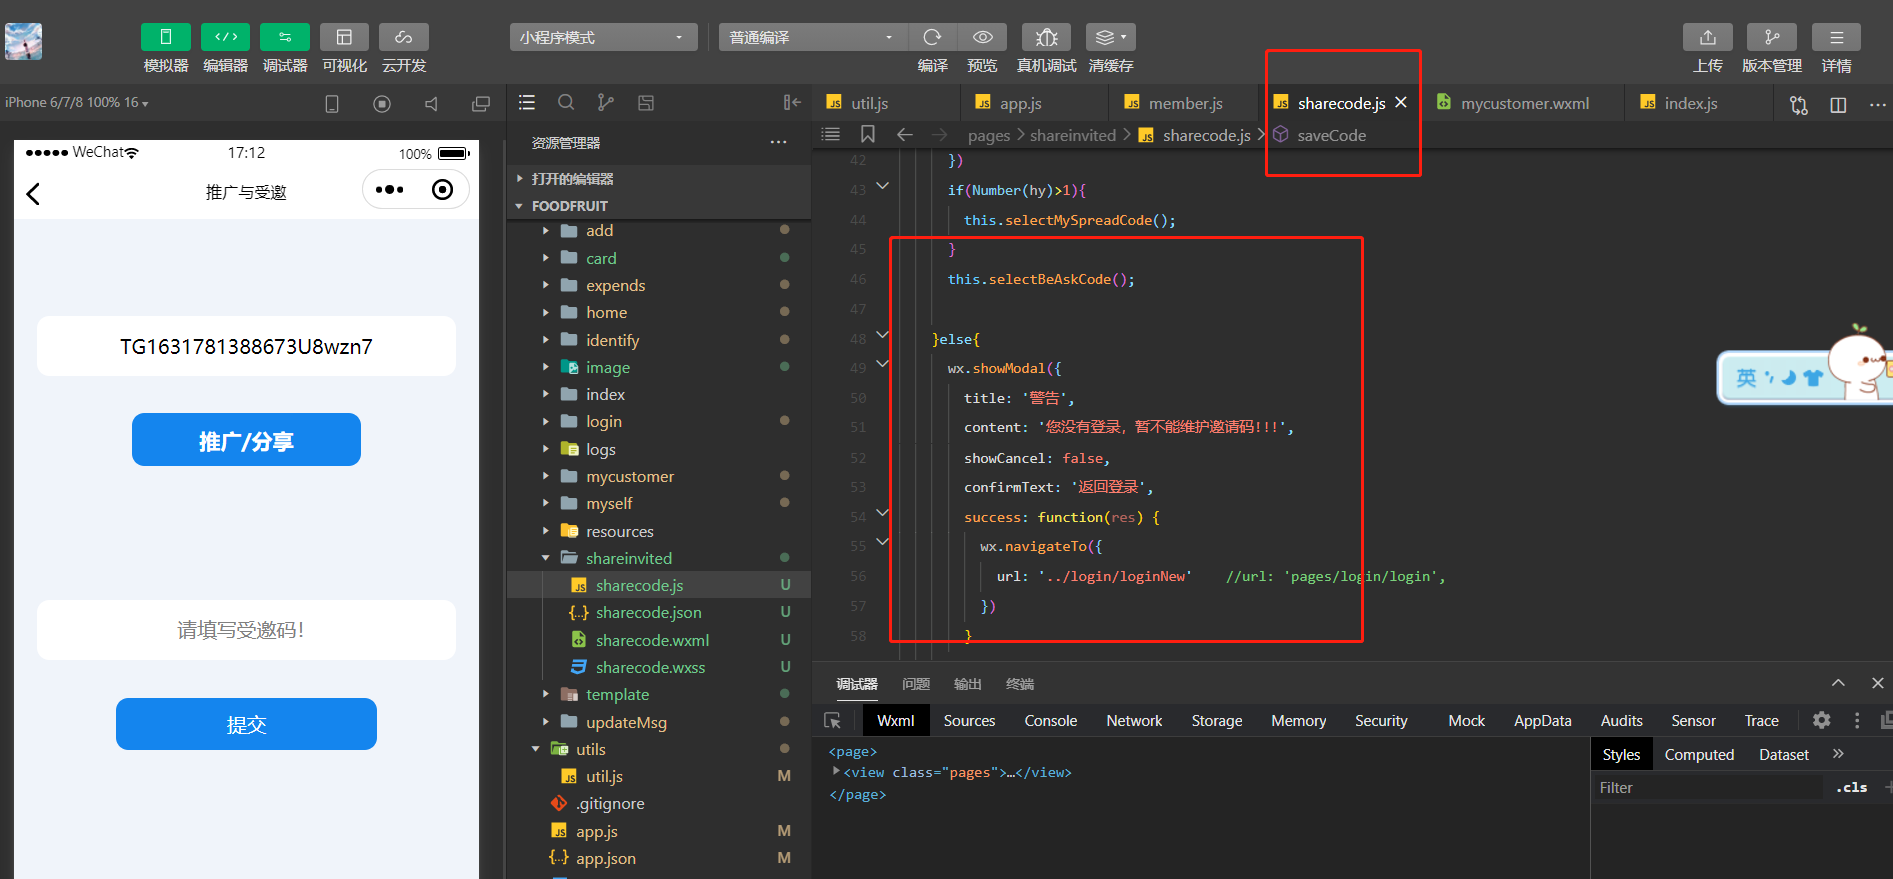Open the extensions layout sidebar icon
This screenshot has width=1893, height=879.
tap(646, 103)
